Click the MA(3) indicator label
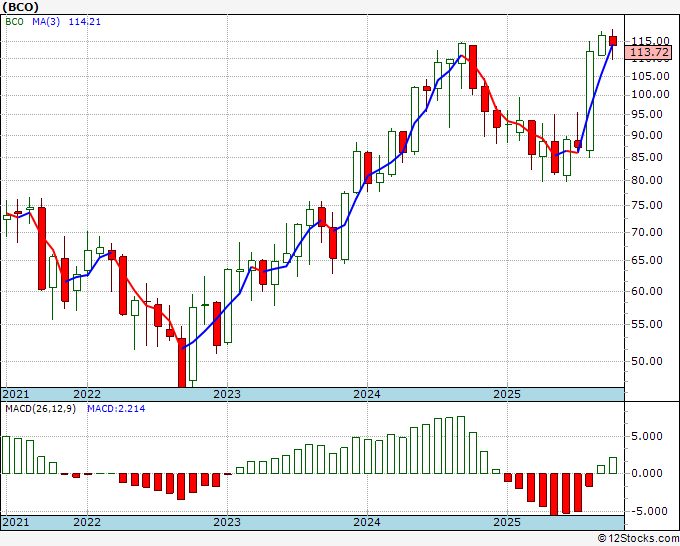The image size is (680, 546). 46,21
